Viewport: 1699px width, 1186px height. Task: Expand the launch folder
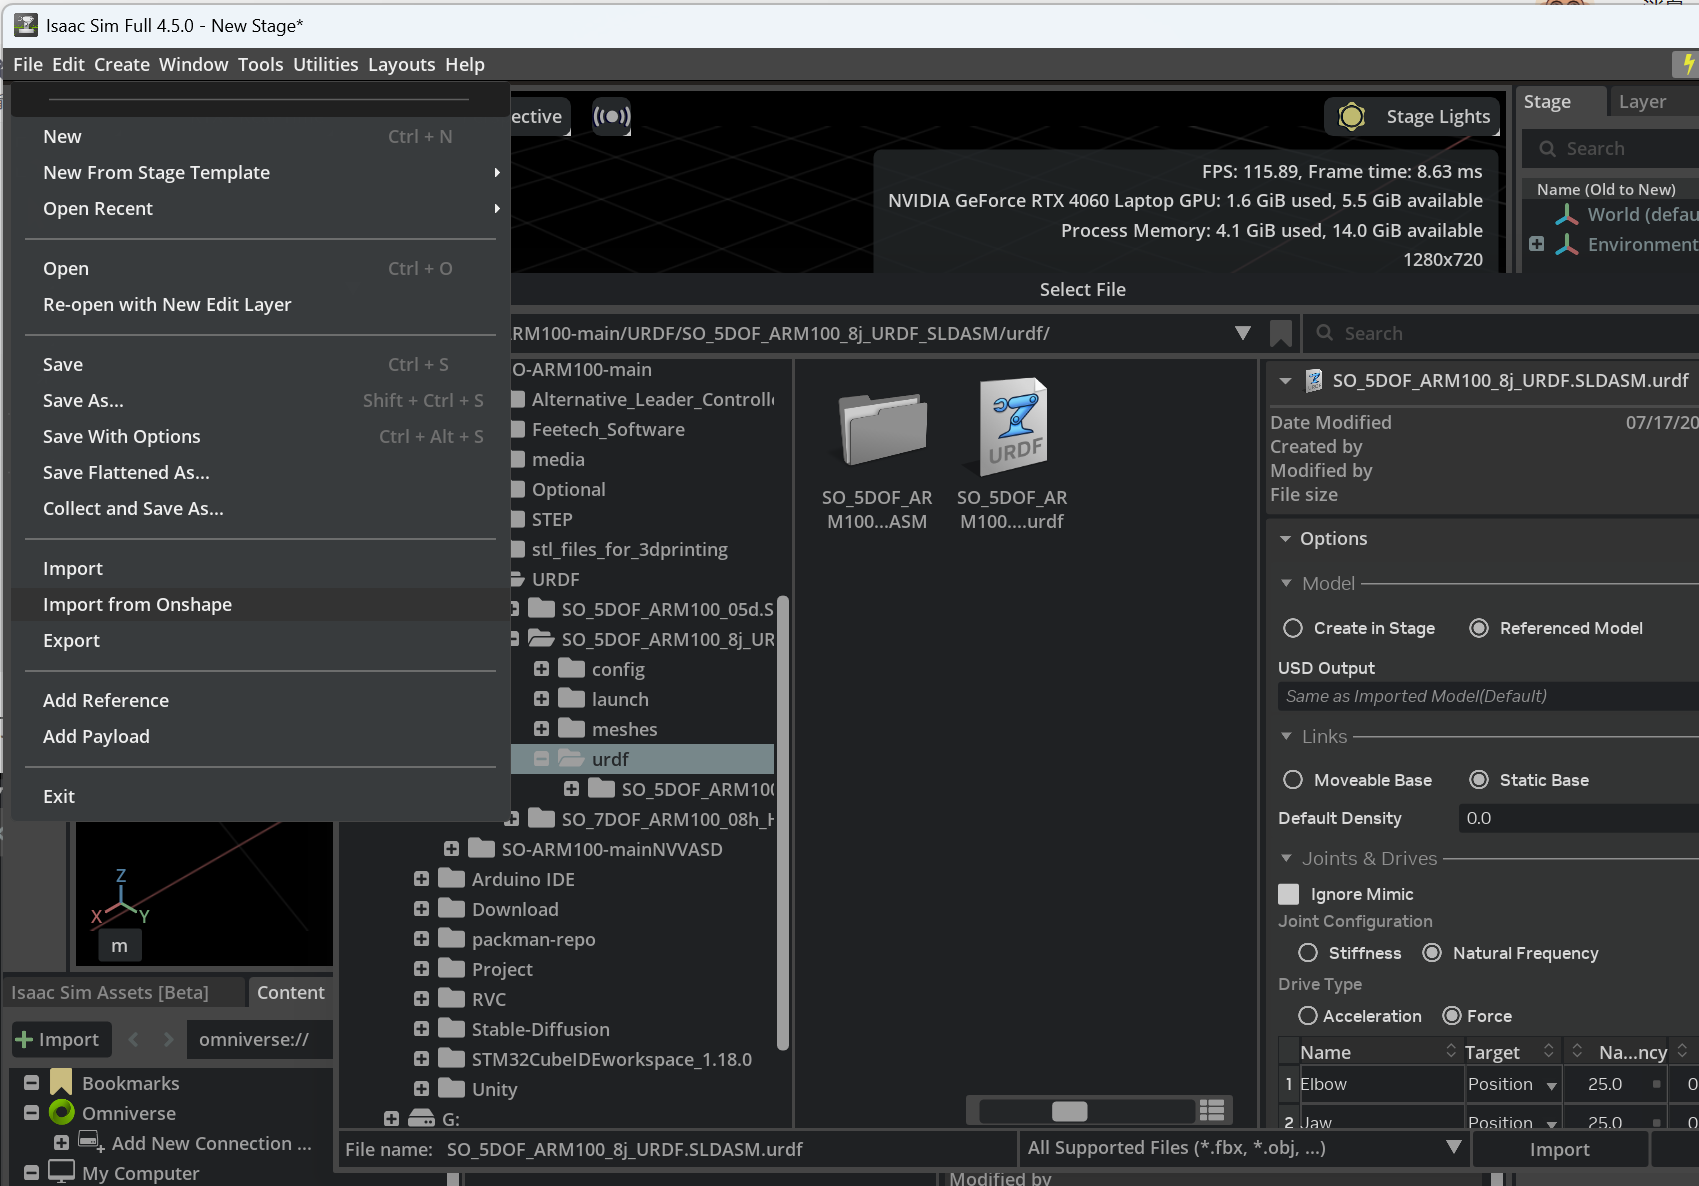click(x=541, y=699)
